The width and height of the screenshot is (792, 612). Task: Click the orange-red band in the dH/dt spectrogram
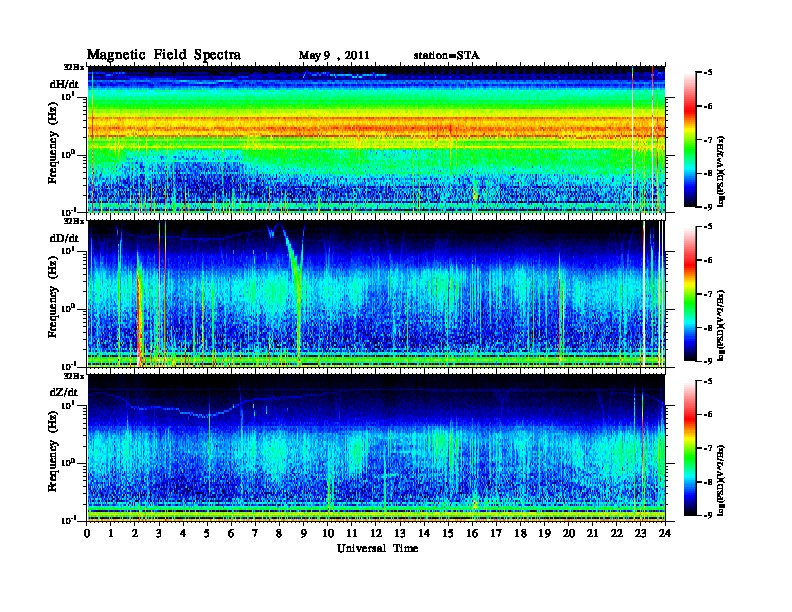(x=376, y=127)
